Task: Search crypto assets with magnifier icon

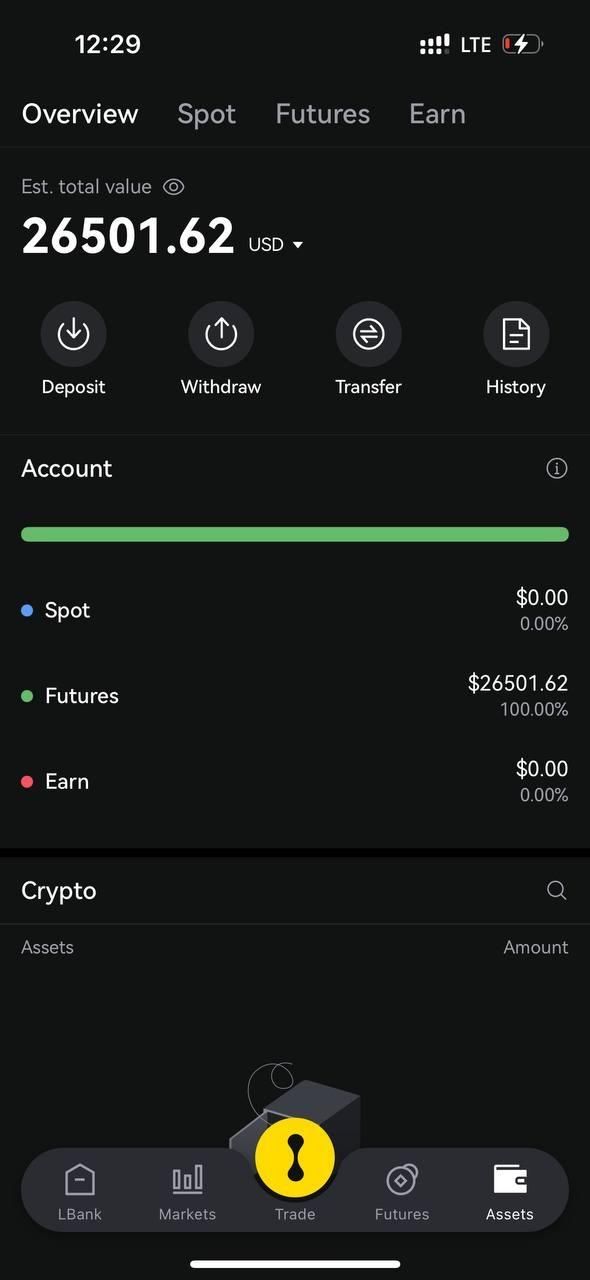Action: (557, 890)
